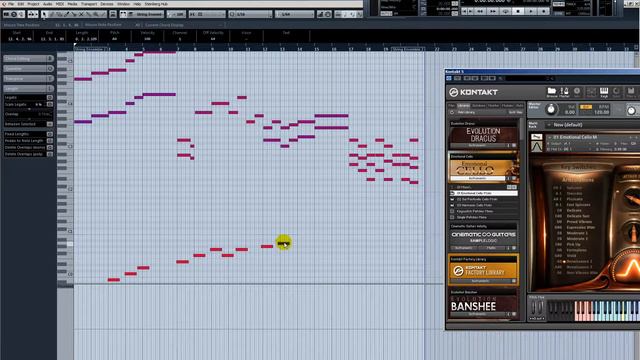640x360 pixels.
Task: Click the transport Stop button
Action: [x=518, y=11]
